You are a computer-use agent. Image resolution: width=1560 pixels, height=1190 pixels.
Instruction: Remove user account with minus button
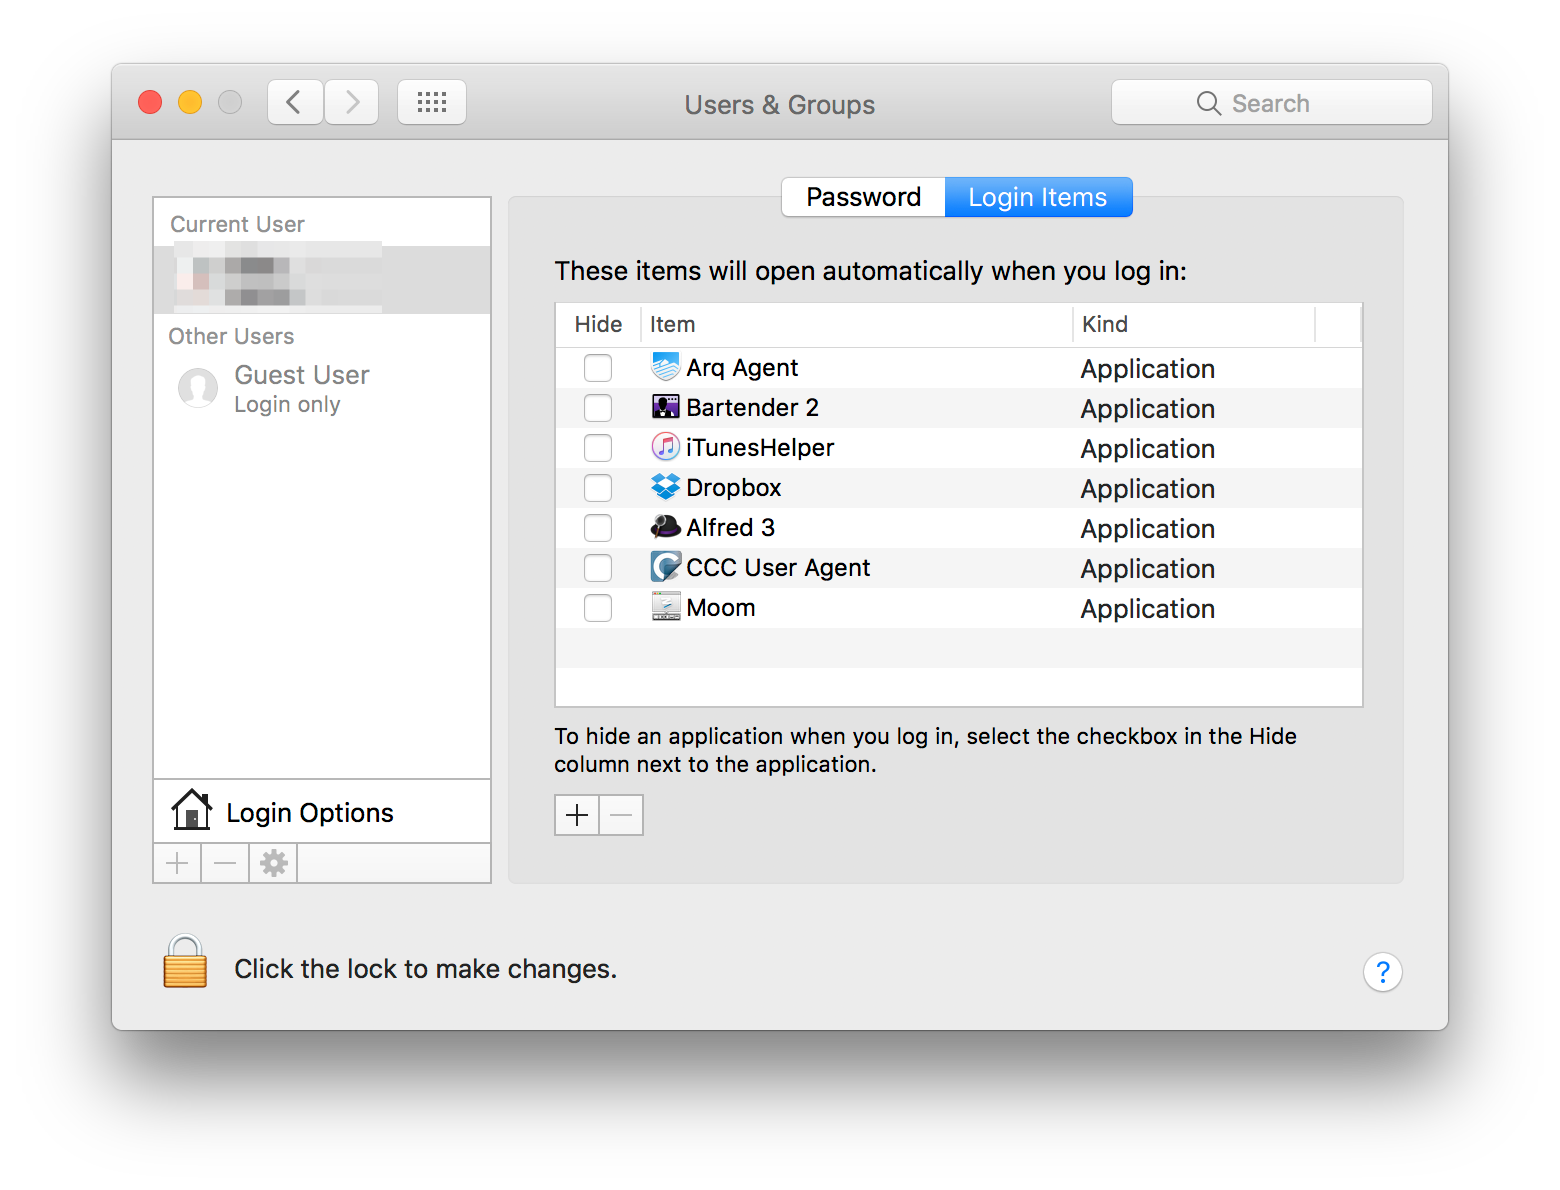pyautogui.click(x=225, y=863)
